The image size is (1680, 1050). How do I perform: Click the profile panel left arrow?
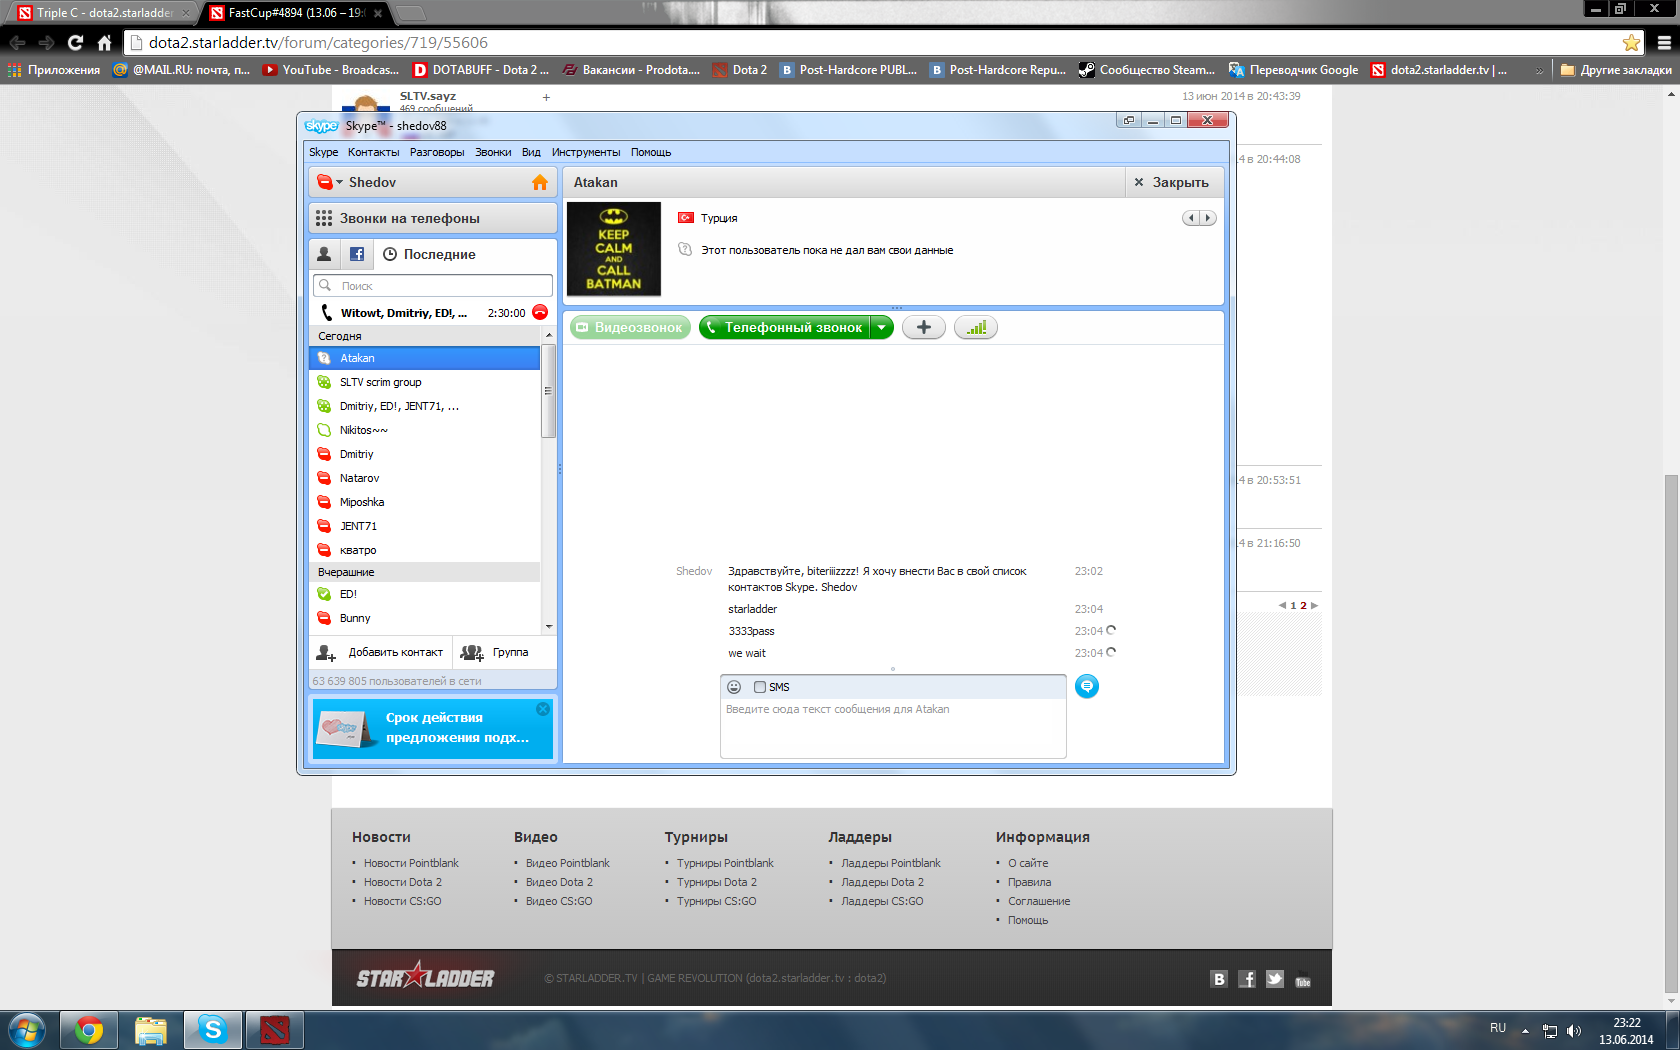tap(1191, 218)
